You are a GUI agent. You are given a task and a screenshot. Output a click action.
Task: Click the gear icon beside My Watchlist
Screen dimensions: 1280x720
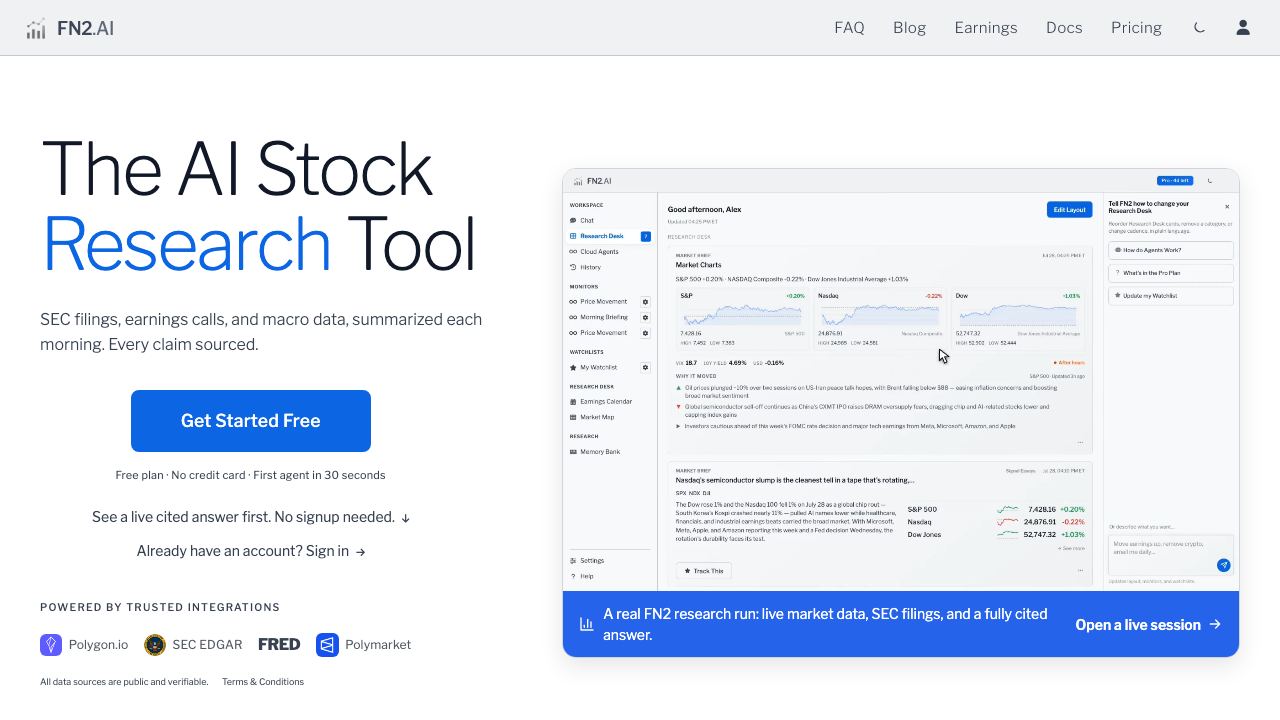pos(645,367)
